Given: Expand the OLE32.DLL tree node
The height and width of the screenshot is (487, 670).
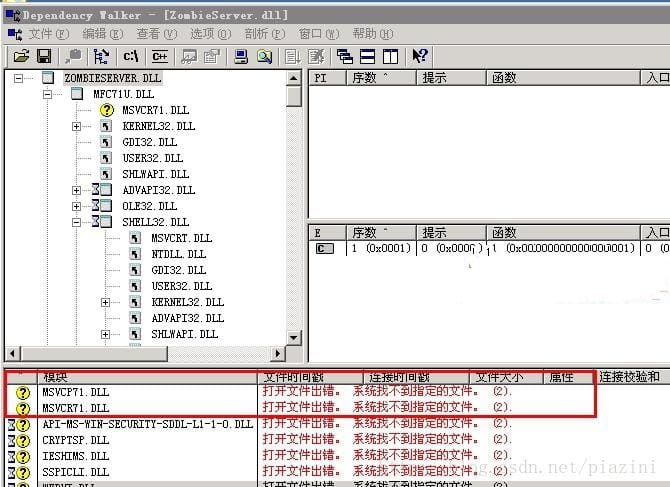Looking at the screenshot, I should click(76, 206).
